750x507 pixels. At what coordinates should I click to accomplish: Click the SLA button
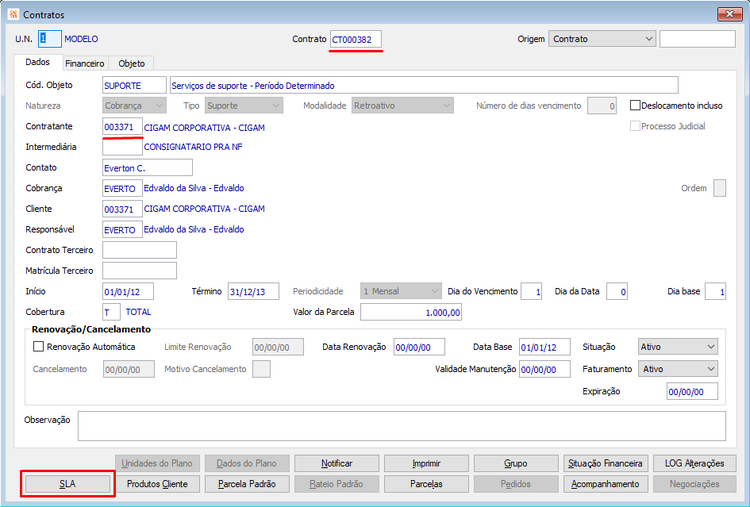(67, 484)
